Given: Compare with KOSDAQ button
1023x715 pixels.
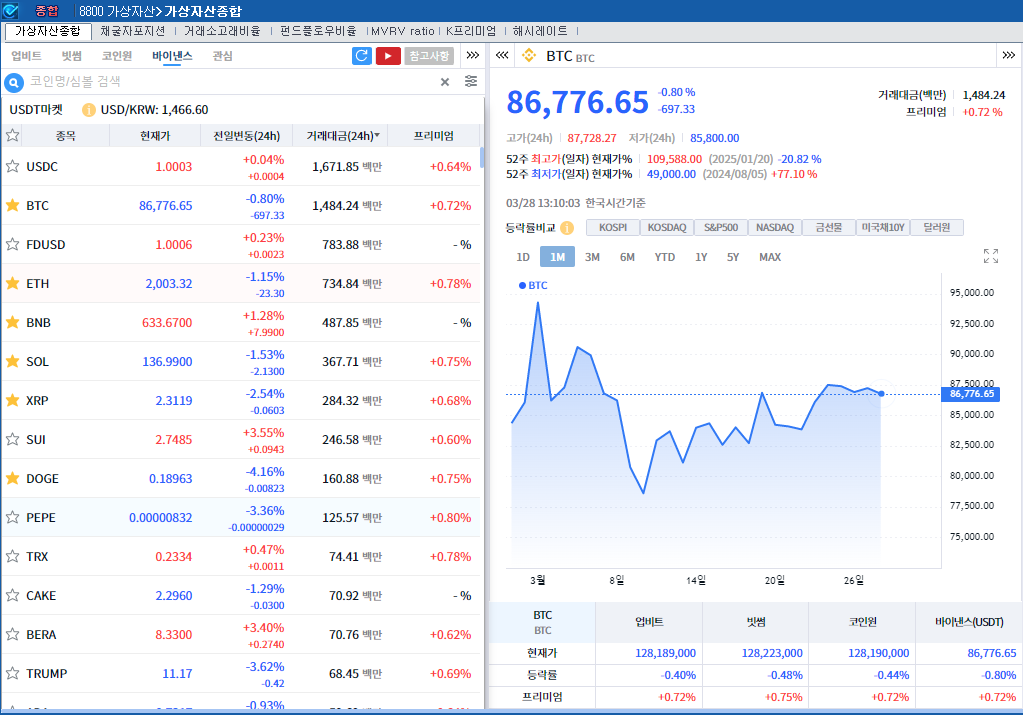Looking at the screenshot, I should click(667, 228).
